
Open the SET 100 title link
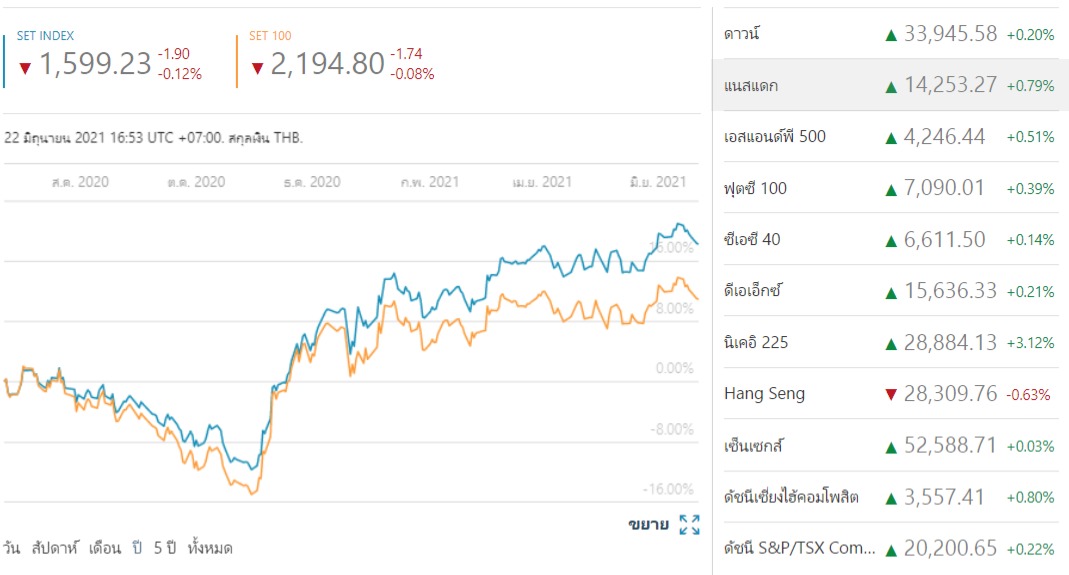point(269,36)
